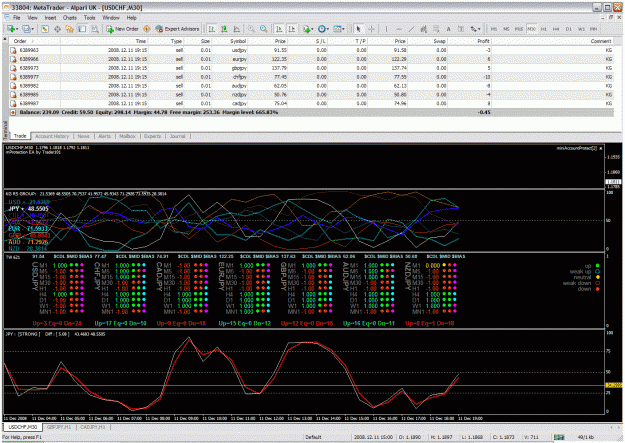Sort orders by the Profit column header
Screen dimensions: 625x443
(x=469, y=41)
